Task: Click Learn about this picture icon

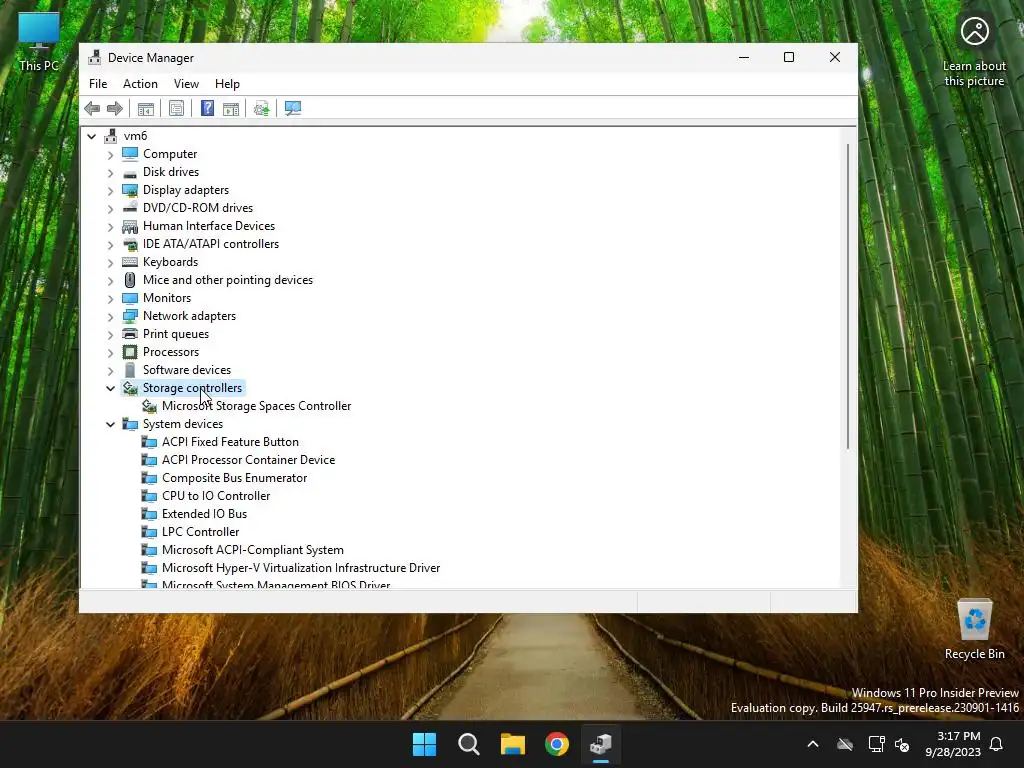Action: tap(974, 31)
